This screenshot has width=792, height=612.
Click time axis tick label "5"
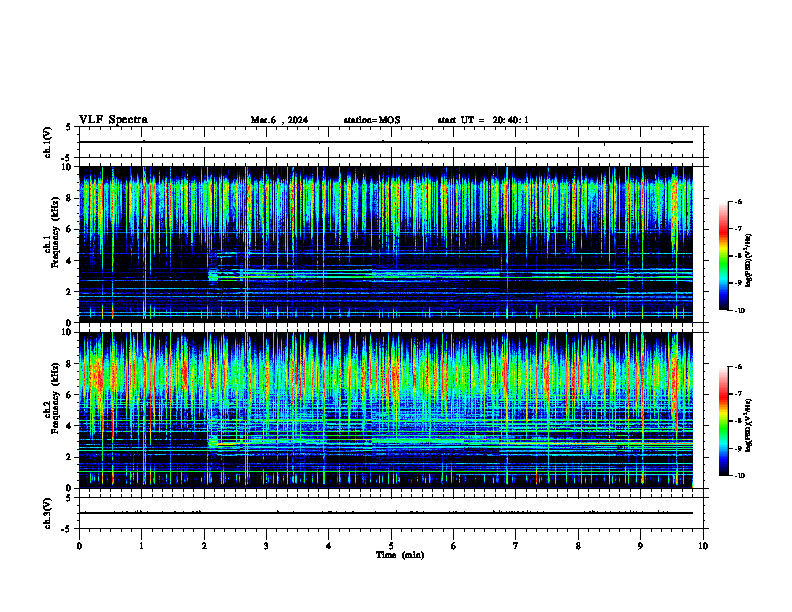point(391,546)
